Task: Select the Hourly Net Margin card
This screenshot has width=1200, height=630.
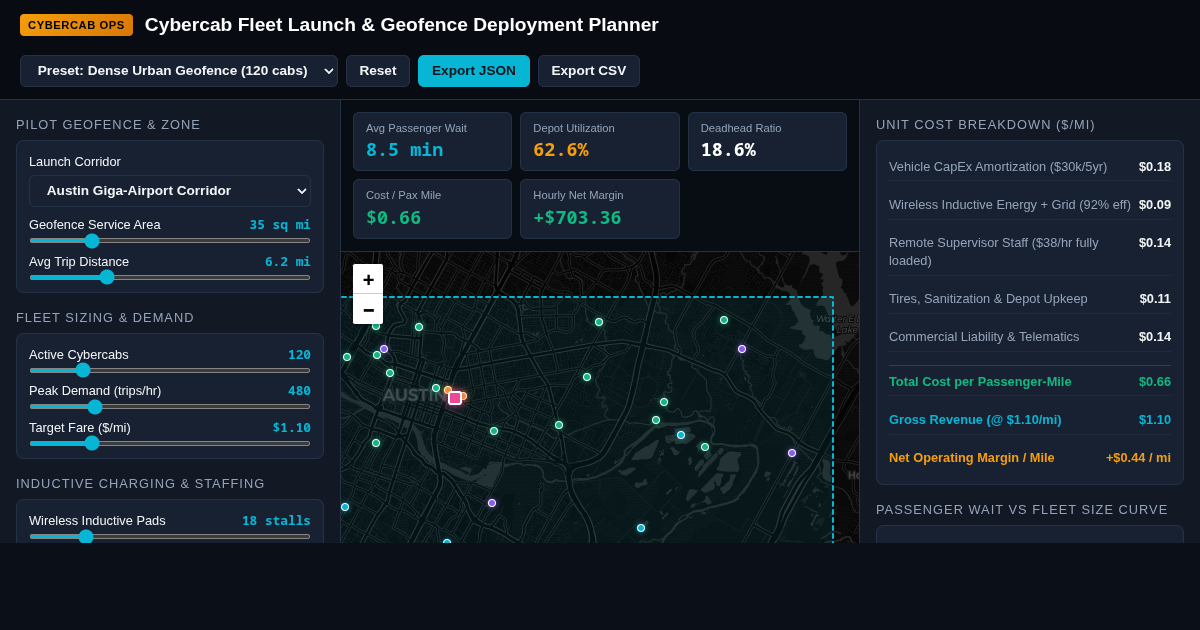Action: pos(600,209)
